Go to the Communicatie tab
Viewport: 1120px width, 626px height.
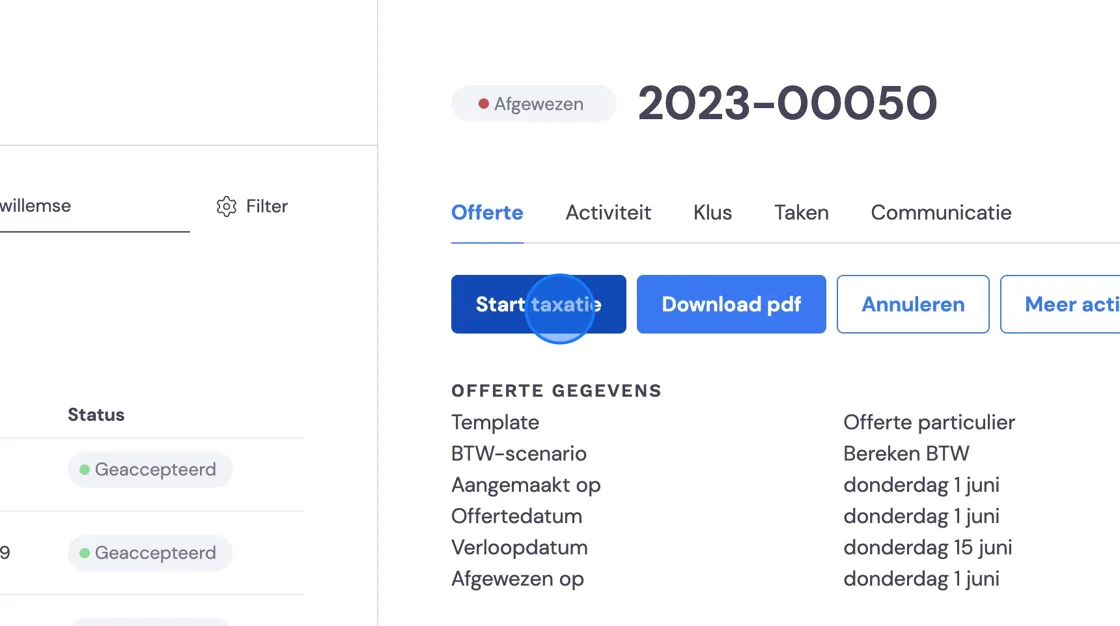(x=941, y=213)
